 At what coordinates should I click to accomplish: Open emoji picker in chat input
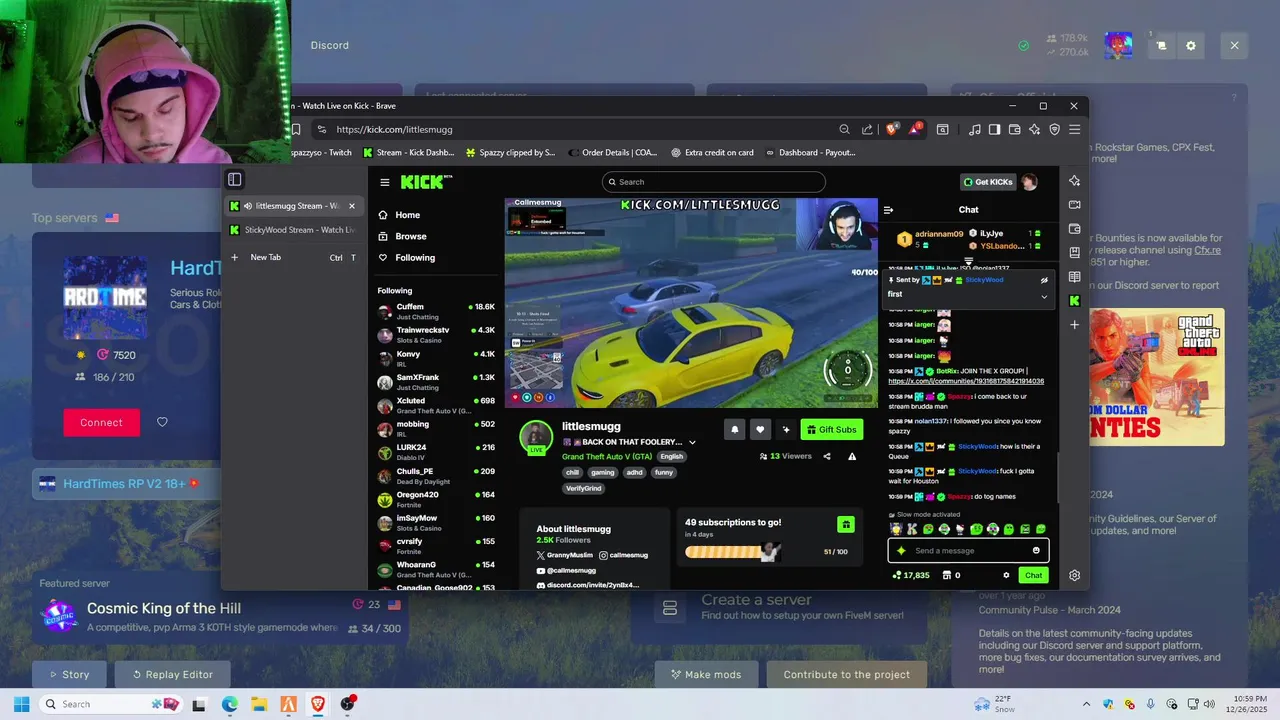click(x=1036, y=550)
